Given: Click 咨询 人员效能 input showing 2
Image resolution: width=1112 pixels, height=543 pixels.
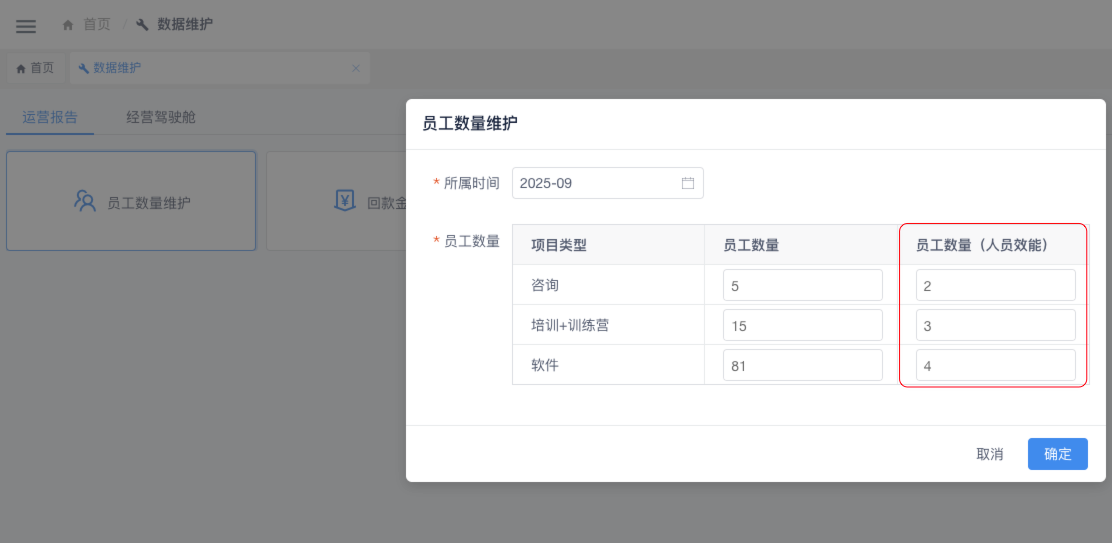Looking at the screenshot, I should (995, 285).
